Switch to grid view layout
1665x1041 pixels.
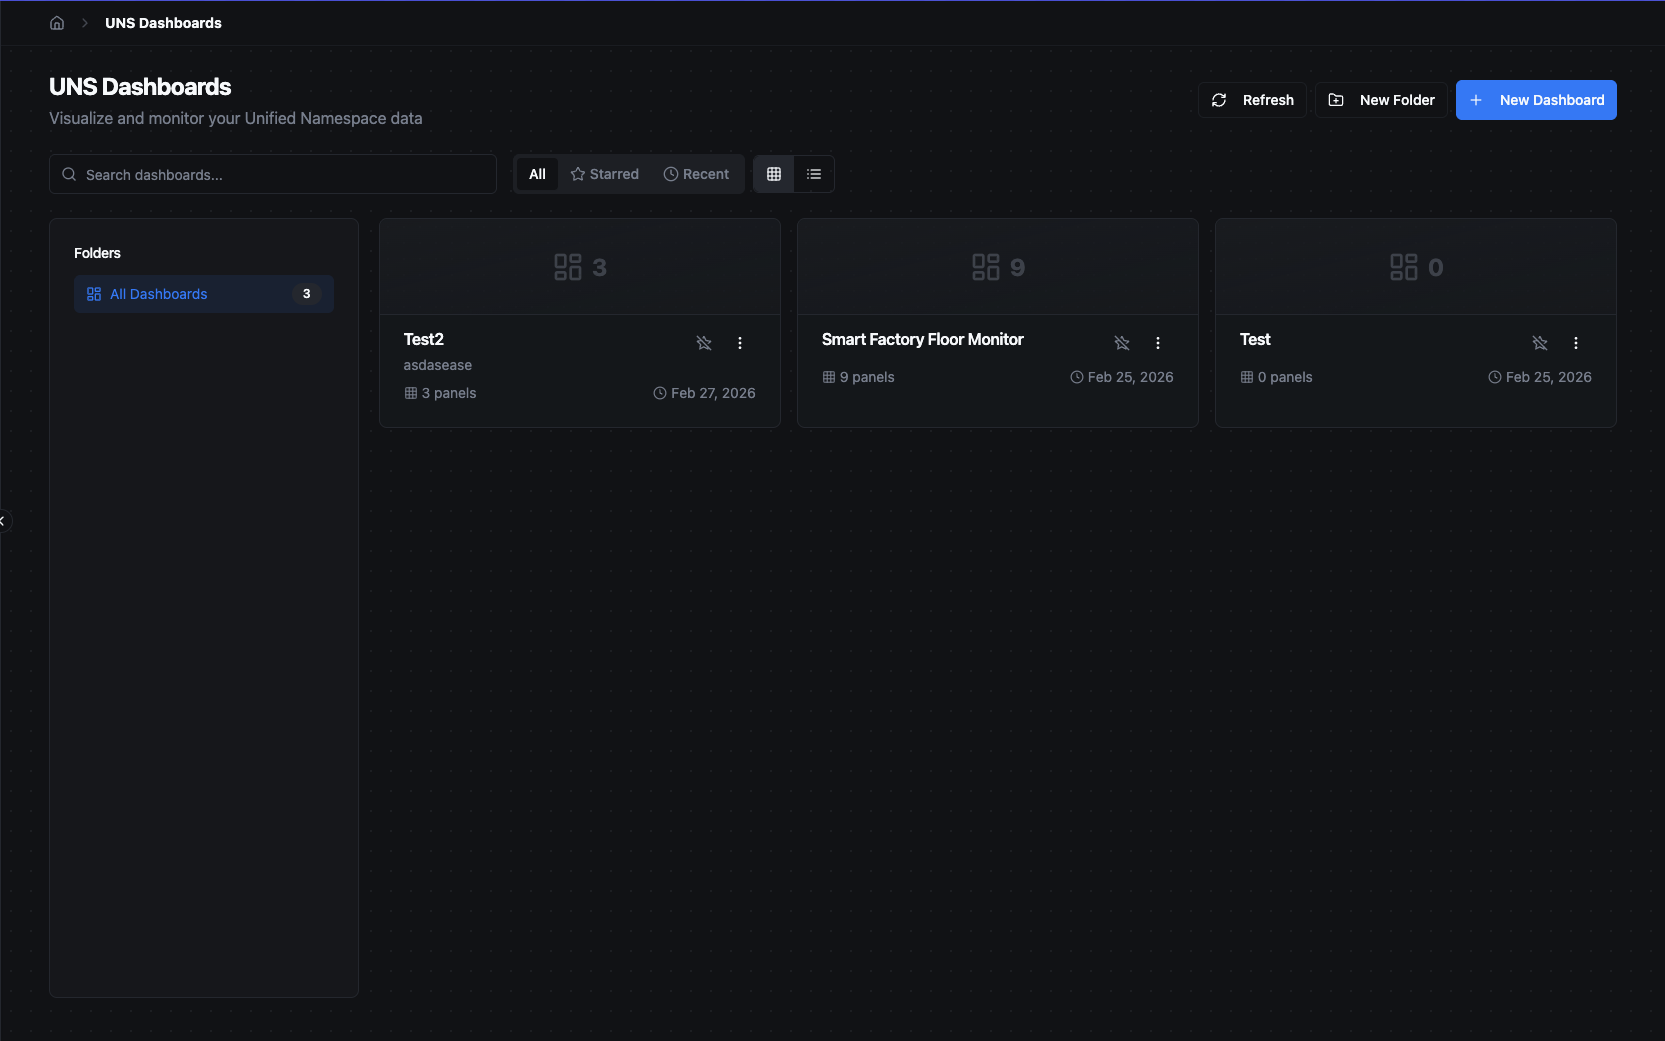pos(773,174)
